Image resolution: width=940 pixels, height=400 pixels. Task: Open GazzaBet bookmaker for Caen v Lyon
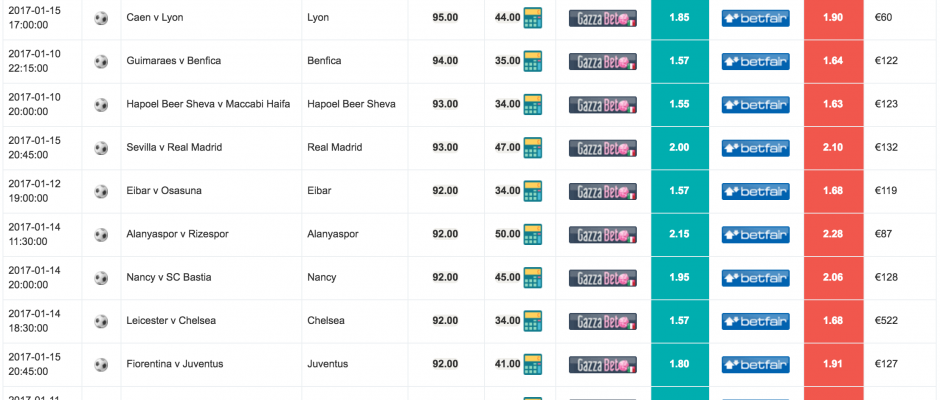(x=602, y=18)
